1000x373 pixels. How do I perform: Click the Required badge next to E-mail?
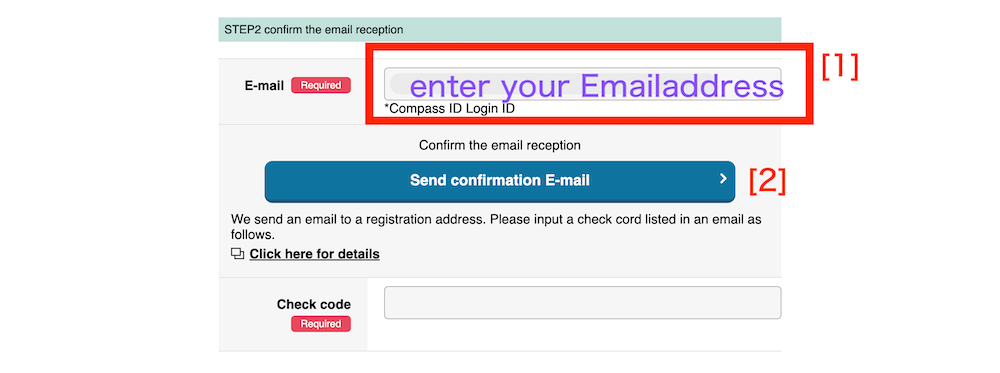[x=321, y=85]
